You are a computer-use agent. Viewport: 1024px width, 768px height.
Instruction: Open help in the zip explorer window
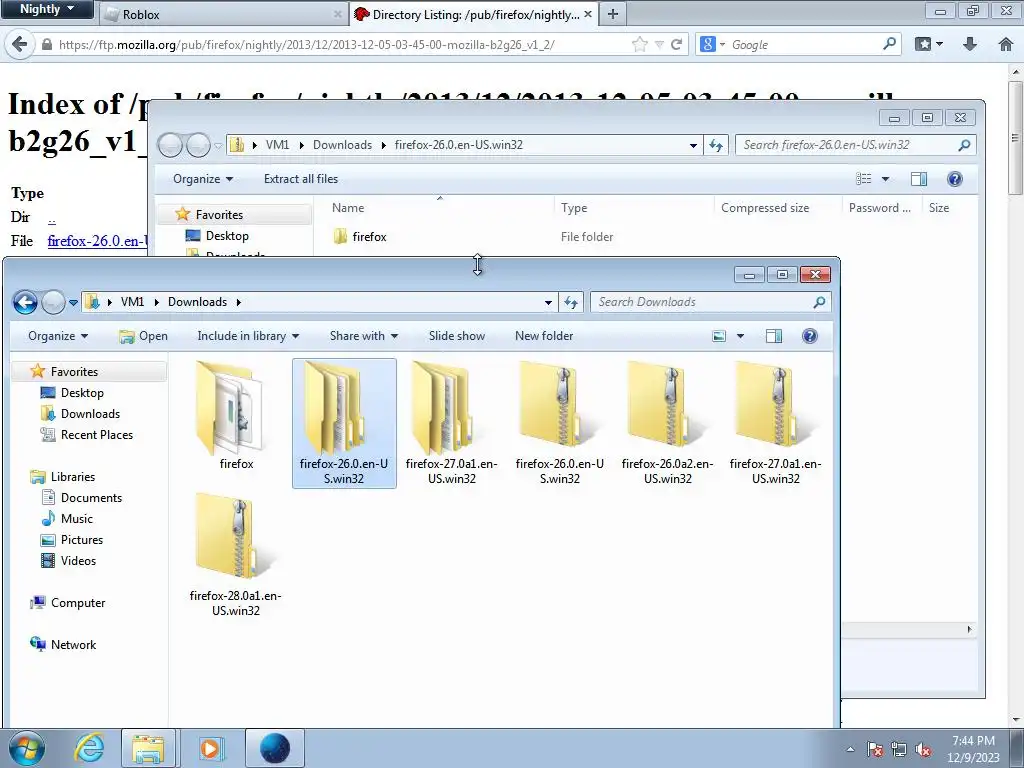pos(955,179)
